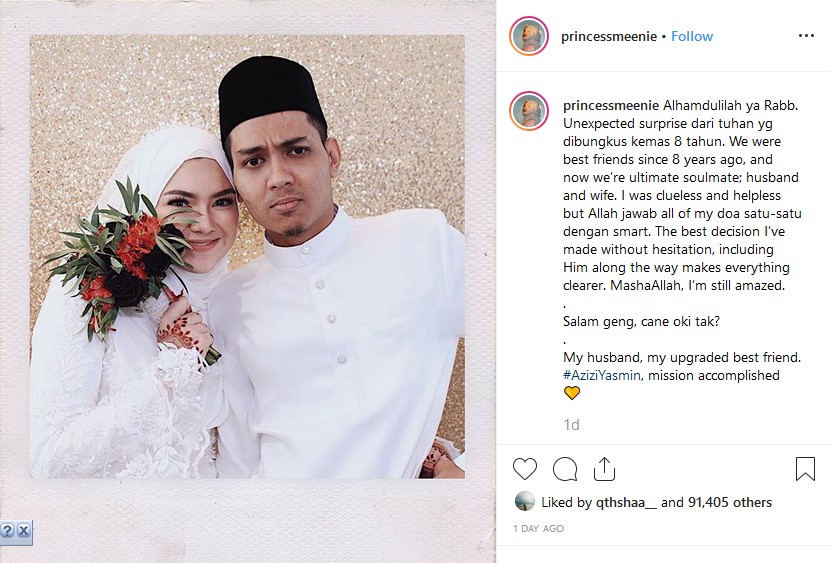The height and width of the screenshot is (563, 831).
Task: Open the comment bubble icon
Action: [x=564, y=469]
